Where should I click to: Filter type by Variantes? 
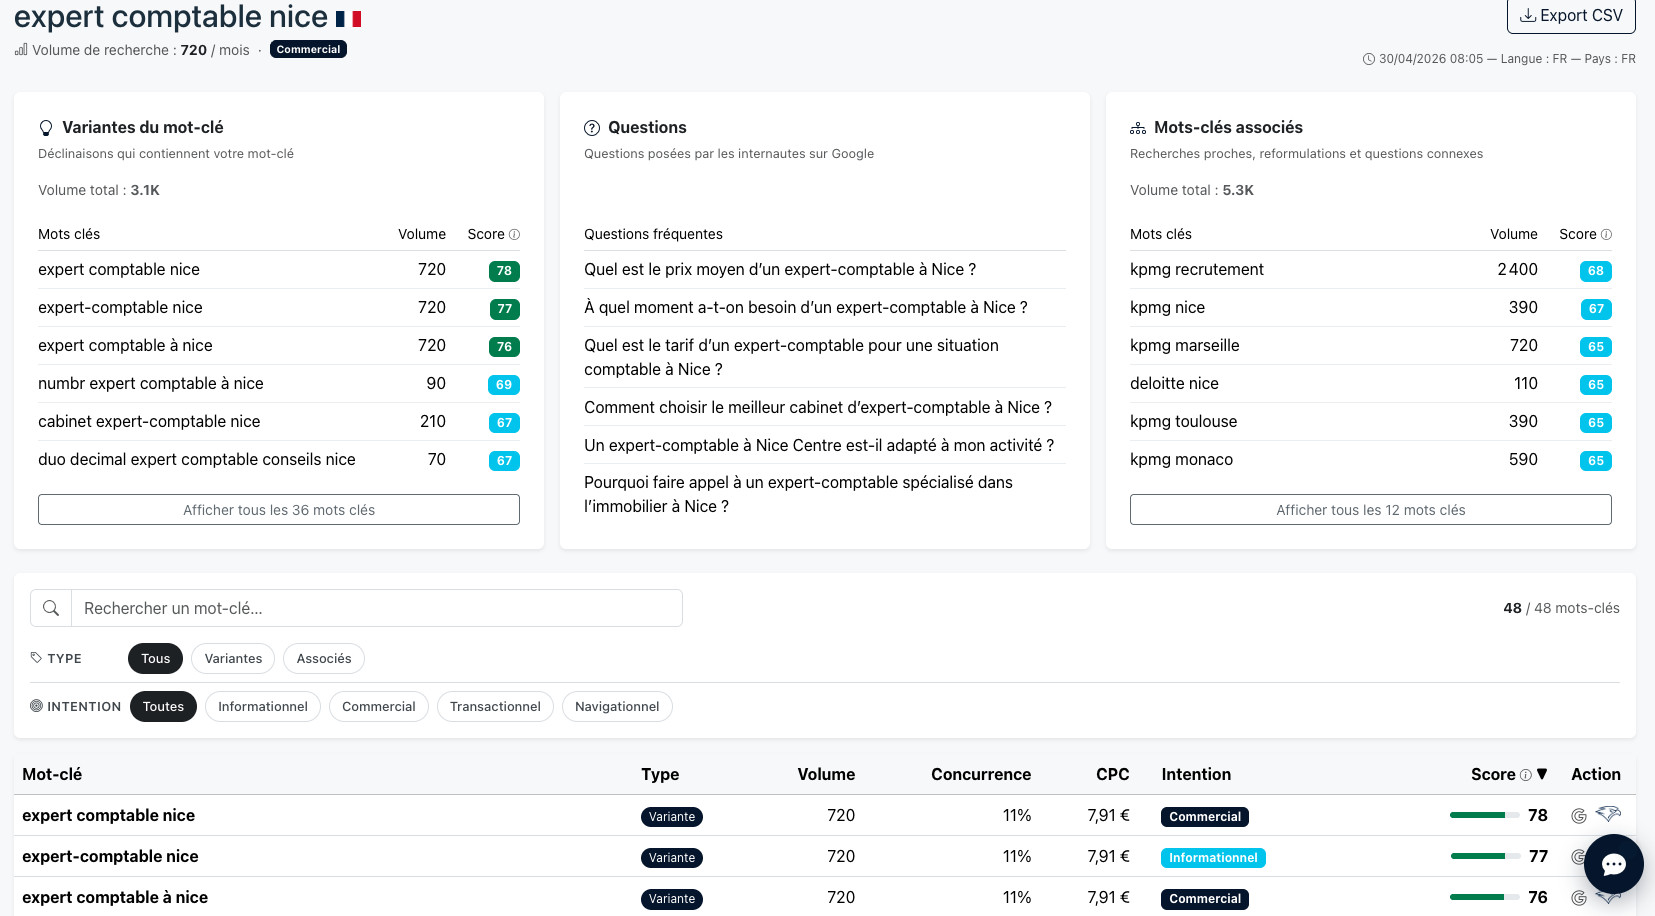(233, 658)
